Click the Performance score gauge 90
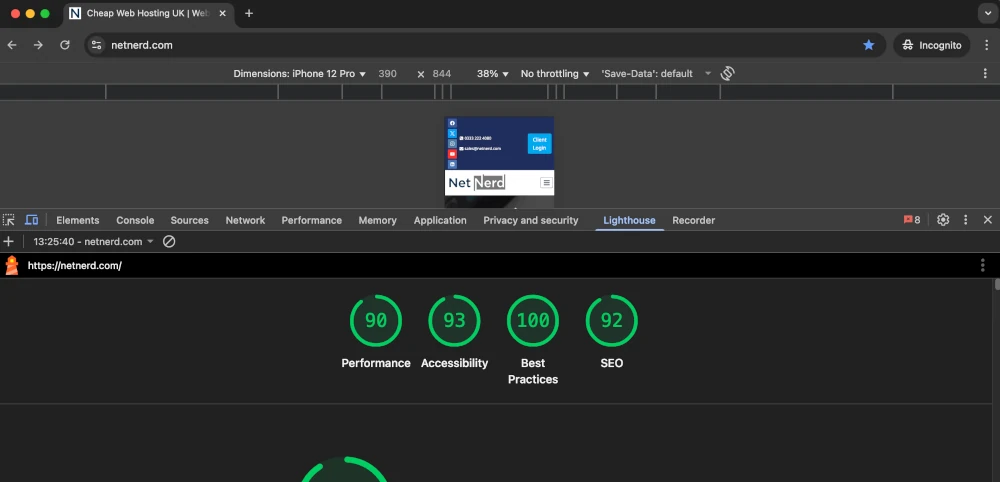The height and width of the screenshot is (482, 1000). [375, 321]
